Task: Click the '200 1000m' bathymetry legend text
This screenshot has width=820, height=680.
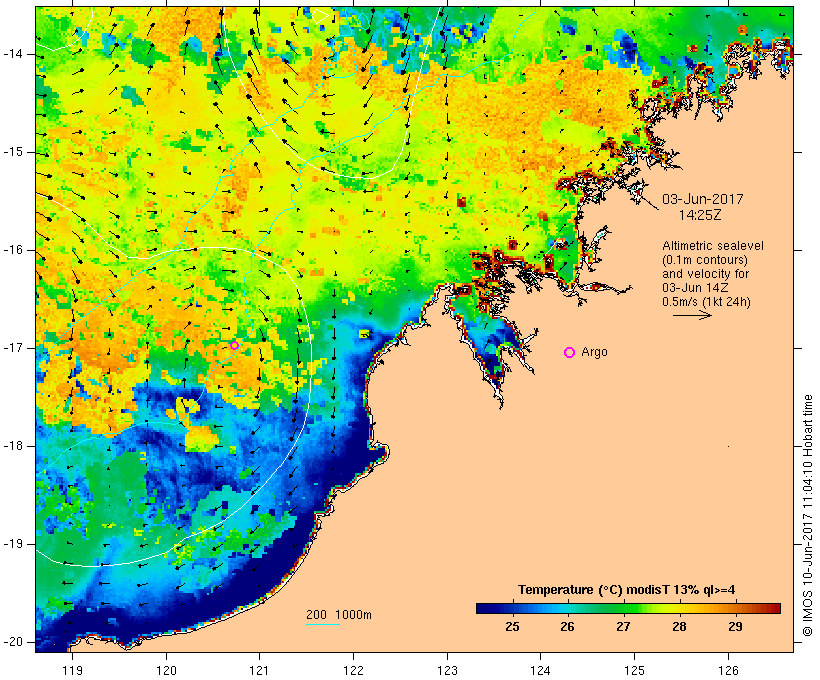Action: click(x=339, y=615)
